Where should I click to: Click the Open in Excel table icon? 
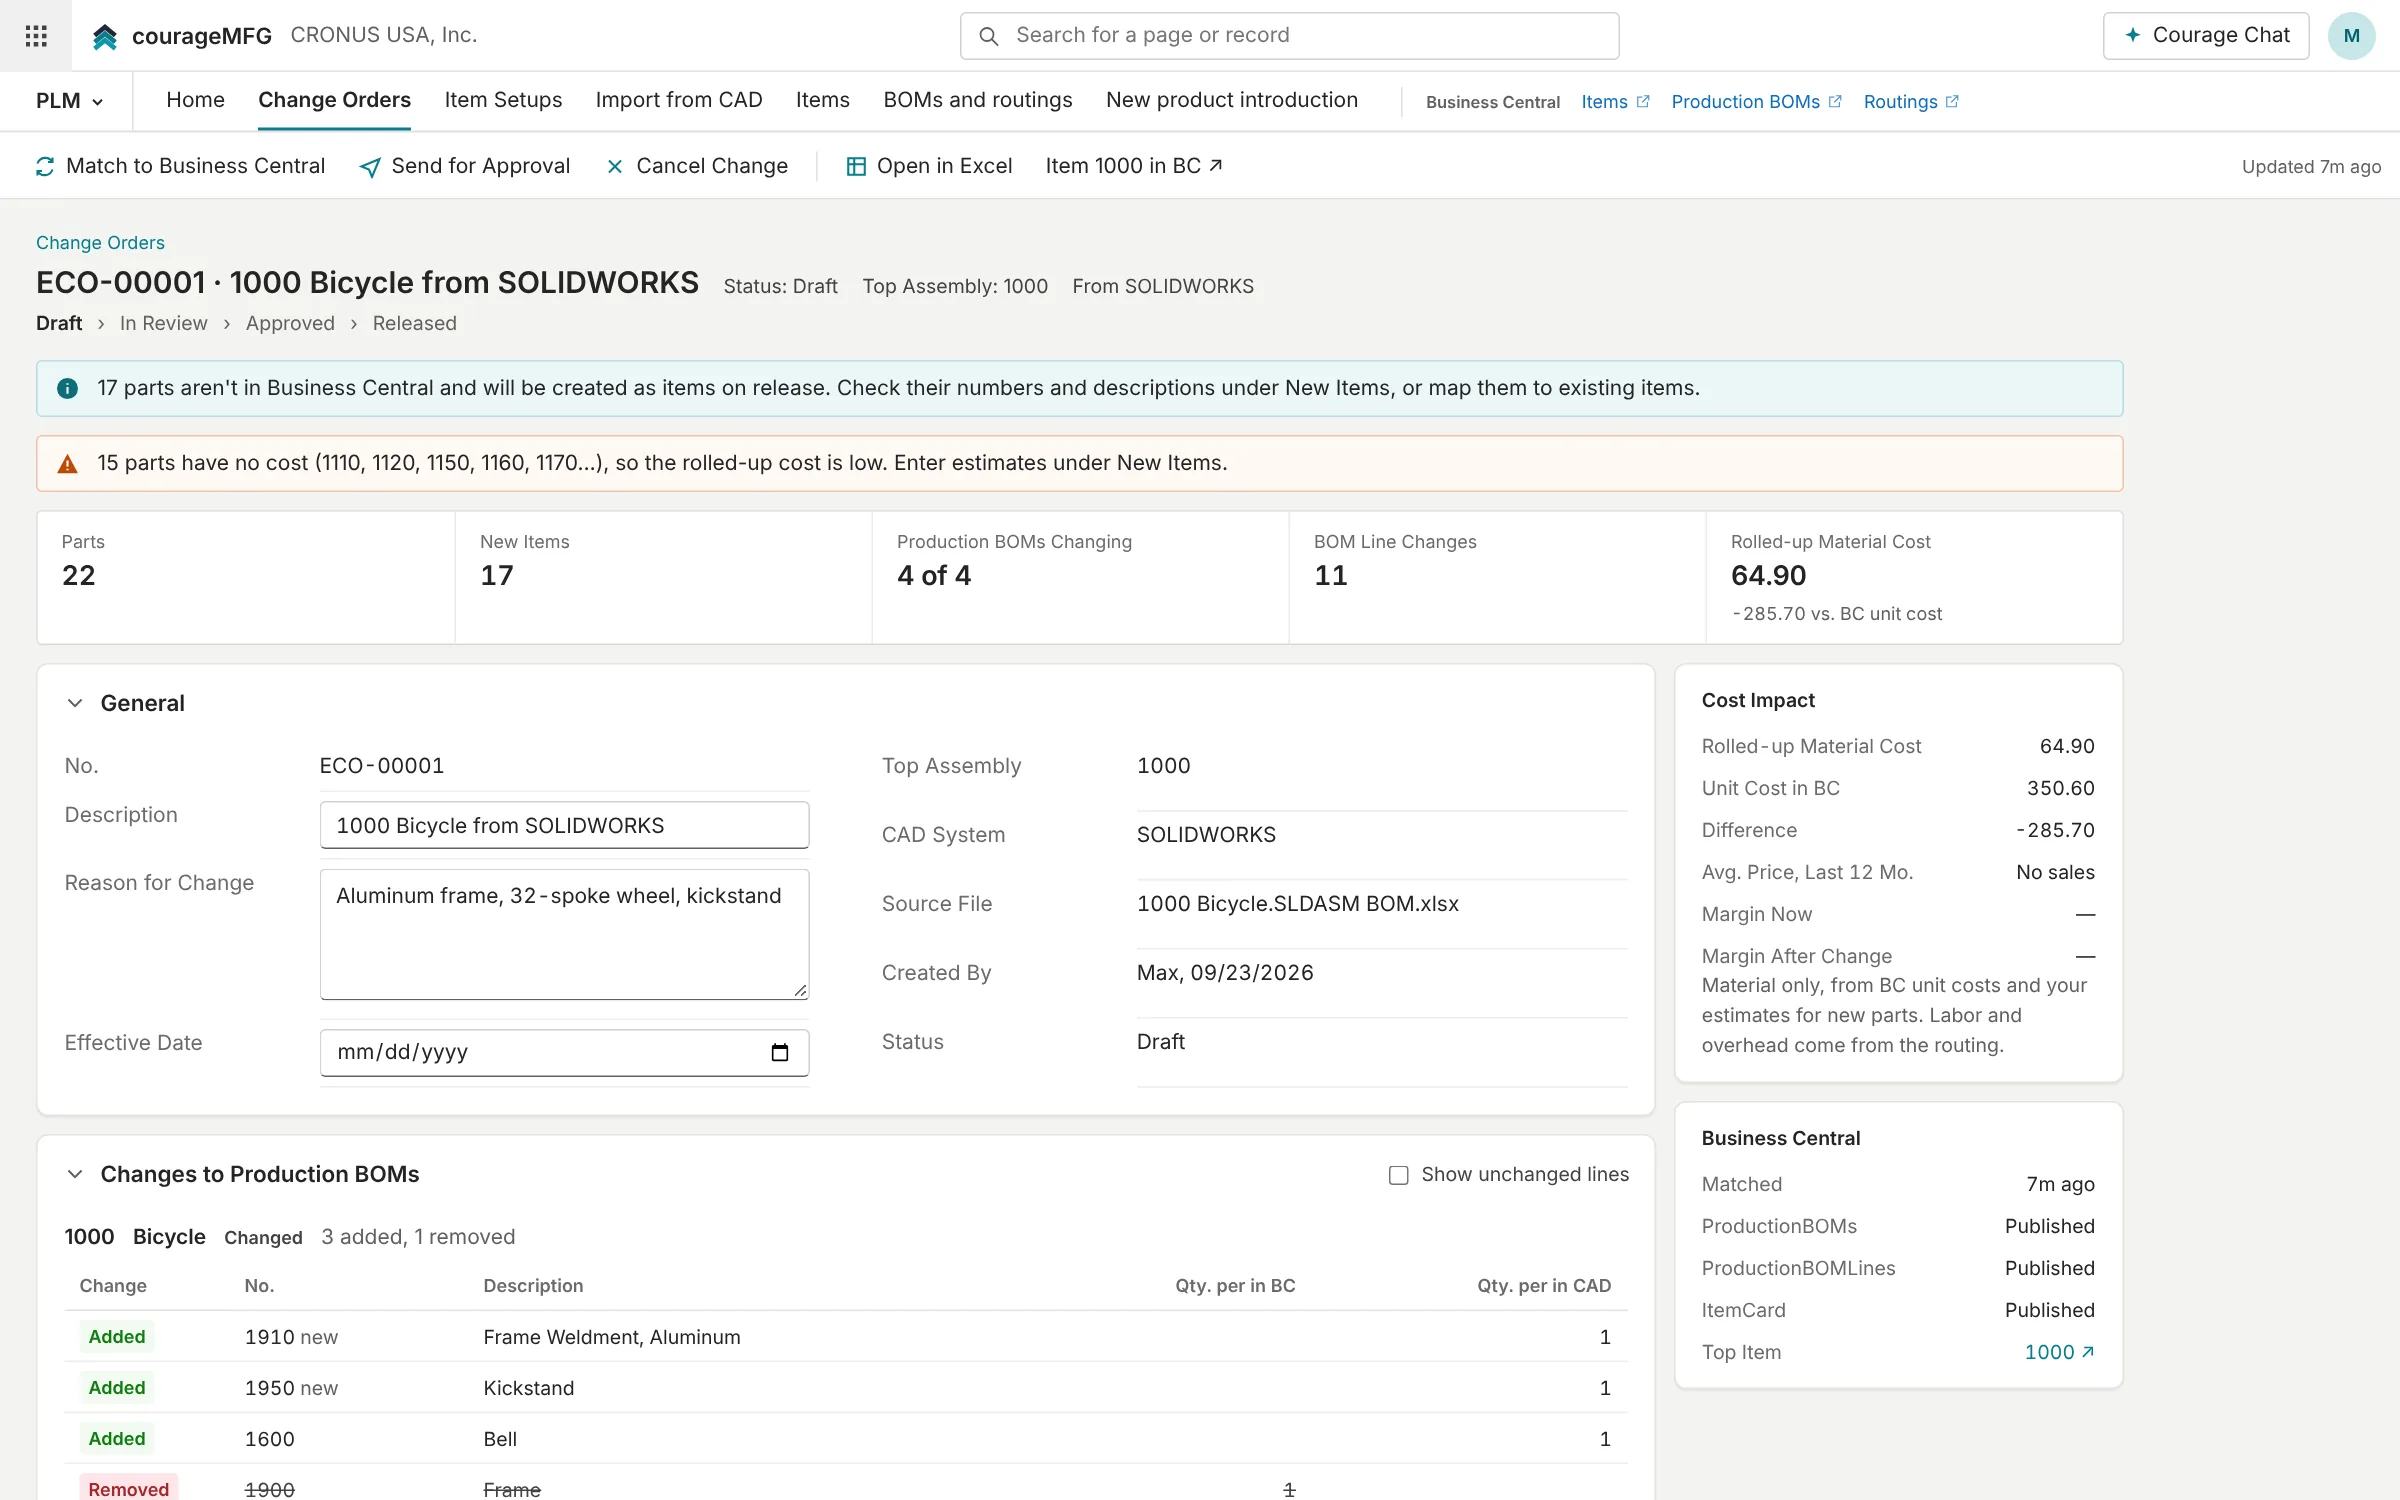(856, 166)
